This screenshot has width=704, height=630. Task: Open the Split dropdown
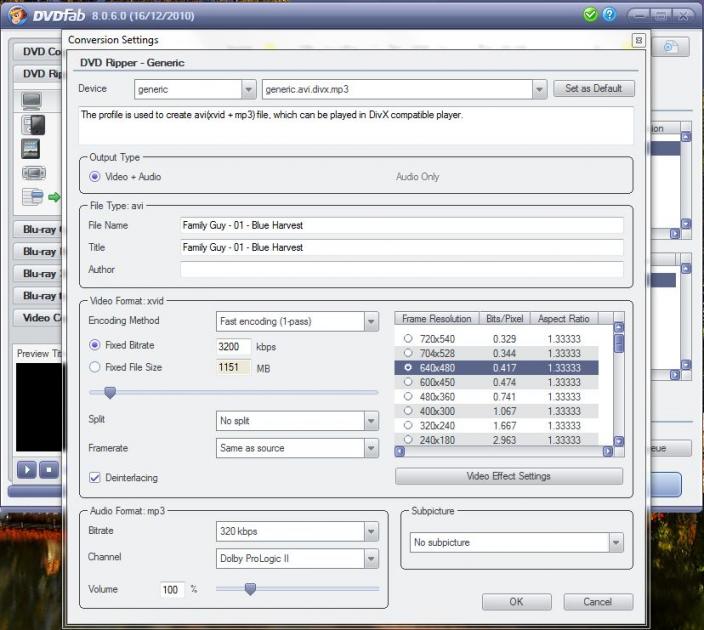click(371, 421)
